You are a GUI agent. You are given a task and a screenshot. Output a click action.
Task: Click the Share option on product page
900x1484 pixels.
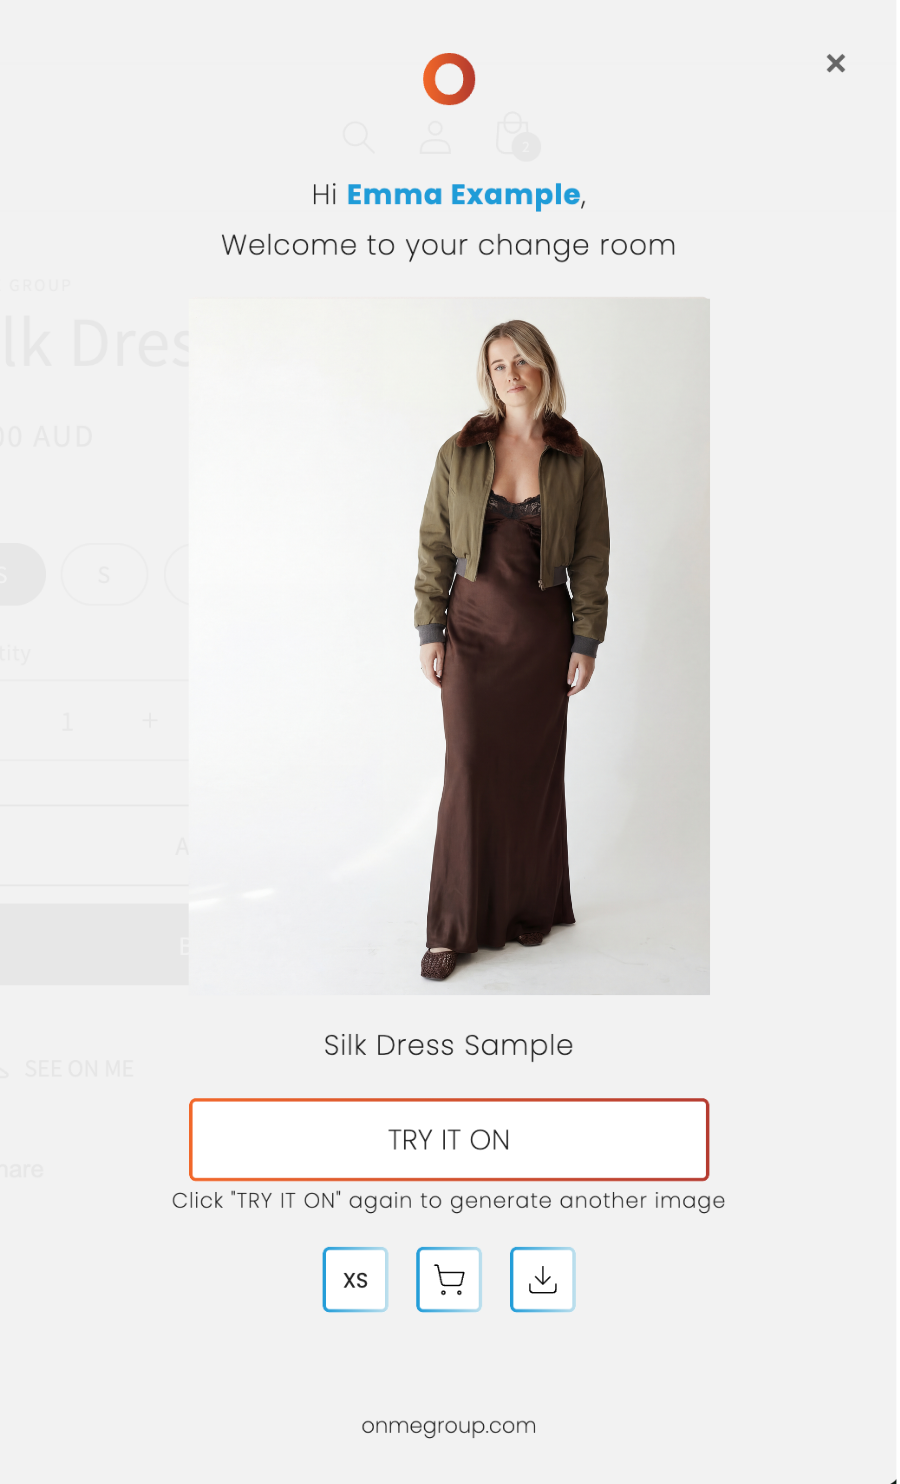[x=20, y=1169]
